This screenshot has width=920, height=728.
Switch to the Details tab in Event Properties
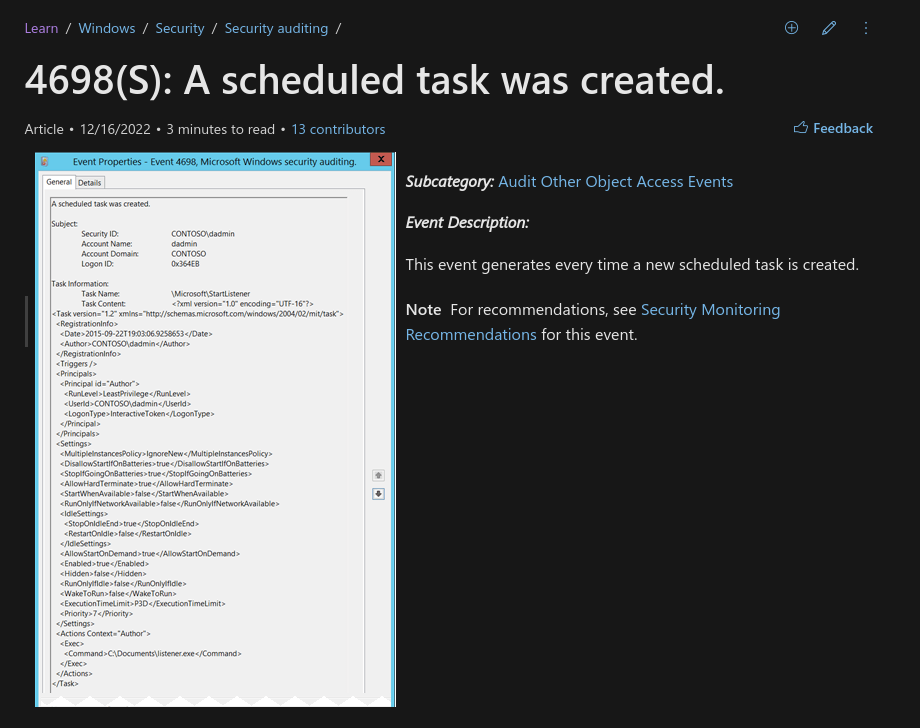point(90,182)
